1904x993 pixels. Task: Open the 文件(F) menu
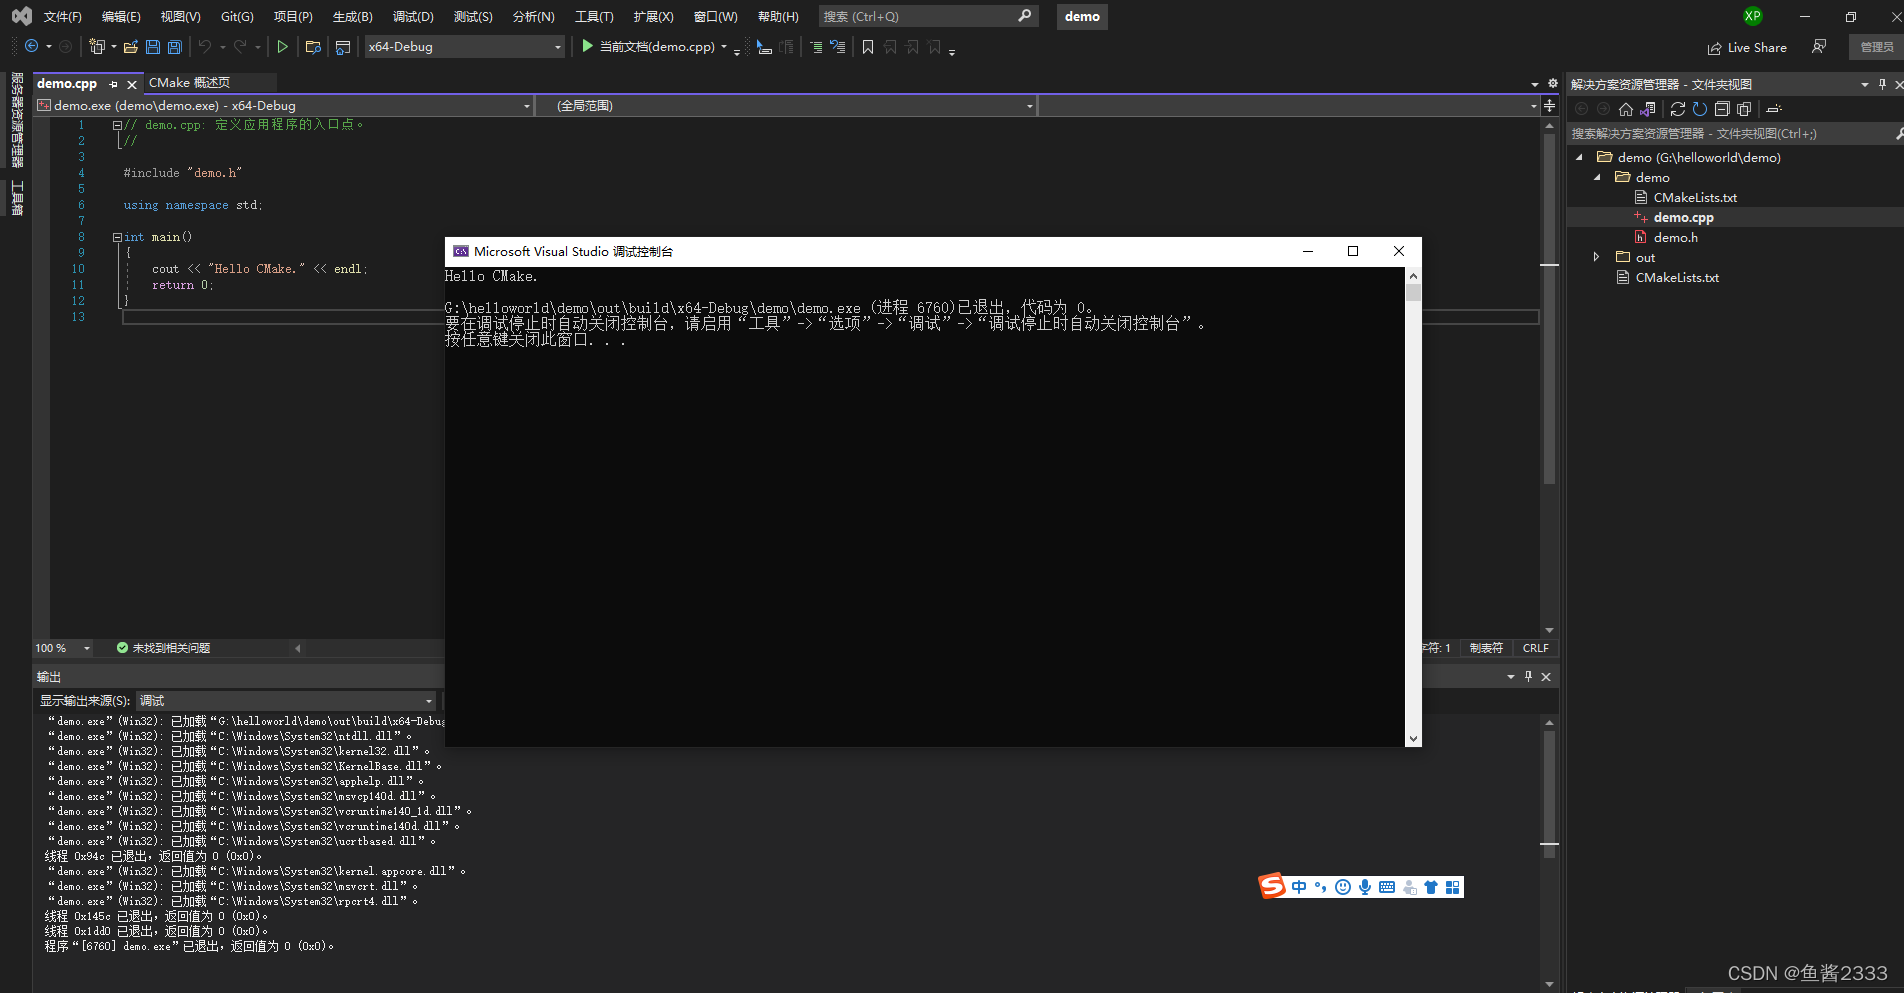pyautogui.click(x=62, y=17)
